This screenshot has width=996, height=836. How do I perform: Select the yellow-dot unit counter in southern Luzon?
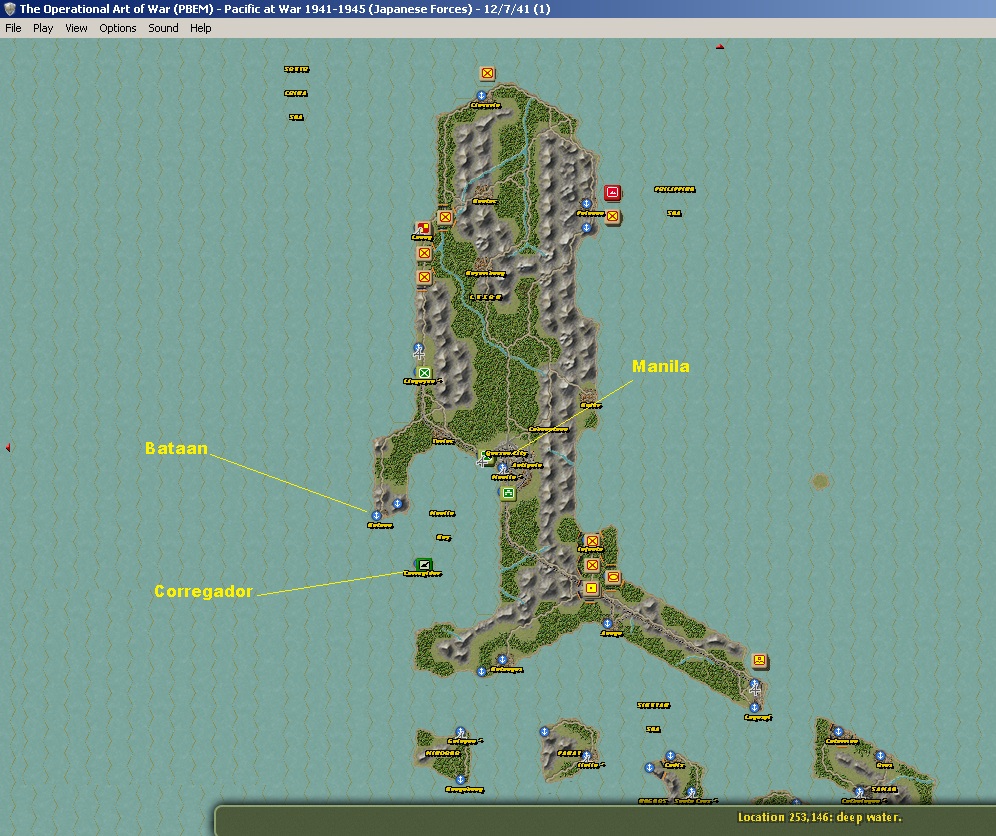(x=591, y=588)
